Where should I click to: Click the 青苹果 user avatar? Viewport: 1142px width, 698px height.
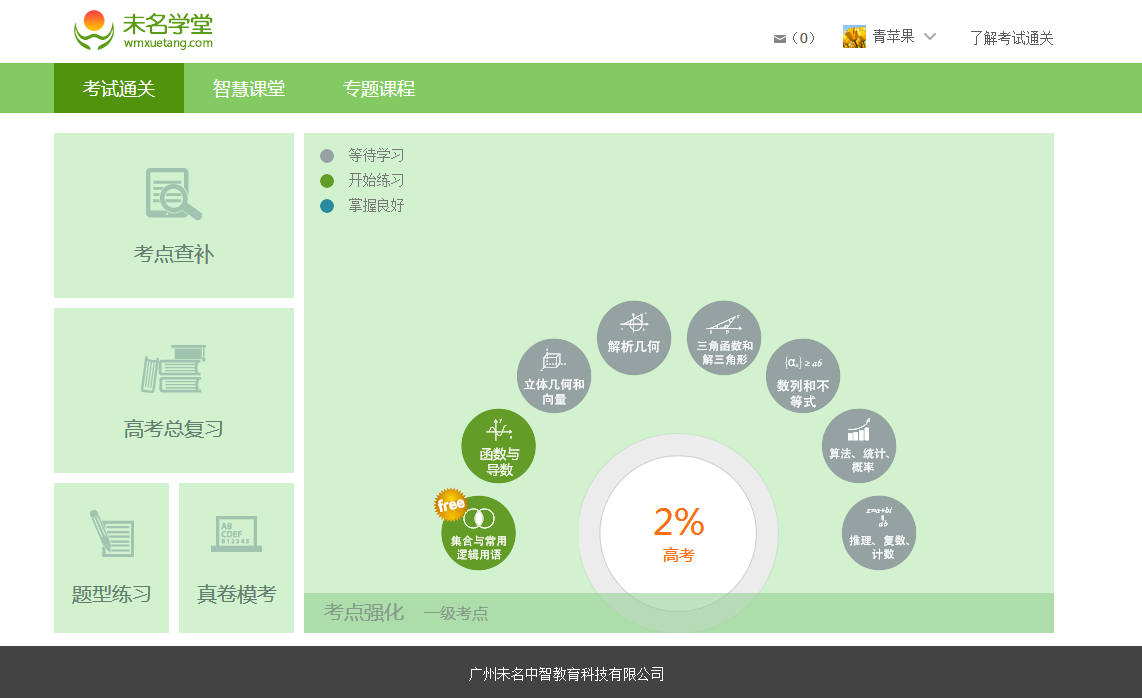pyautogui.click(x=854, y=37)
